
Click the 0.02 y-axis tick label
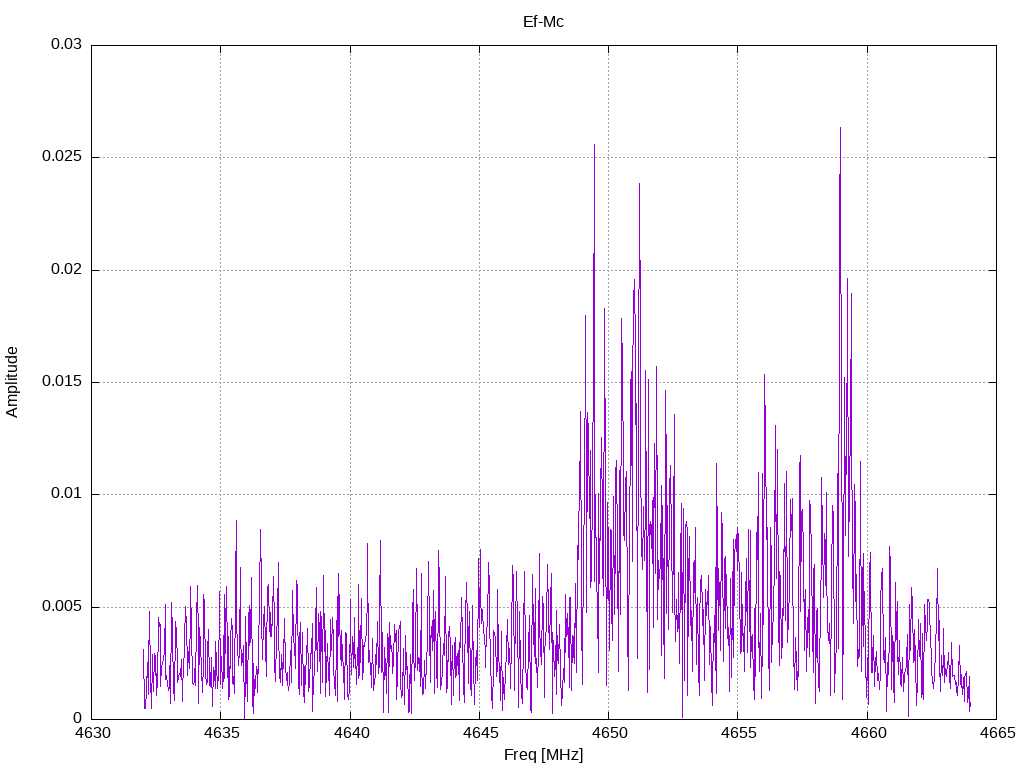[67, 269]
